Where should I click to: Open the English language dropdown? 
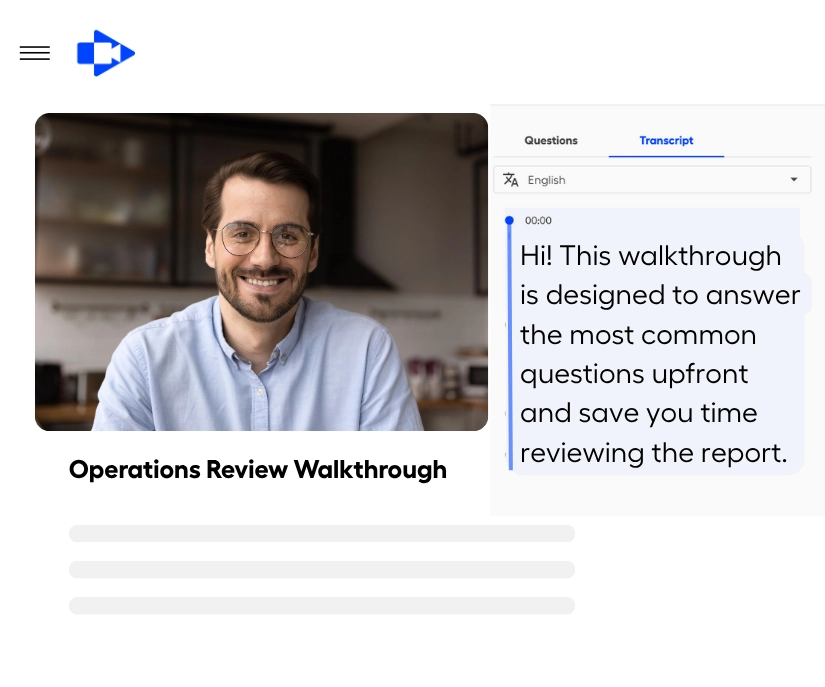tap(652, 179)
